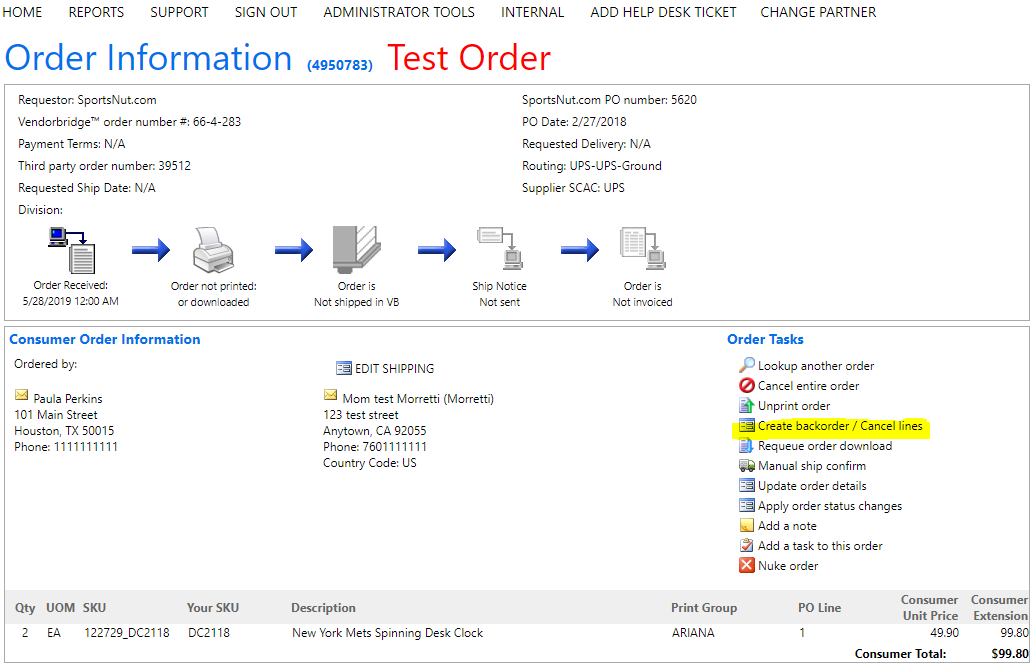Click the Apply order status changes link
Image resolution: width=1034 pixels, height=663 pixels.
pyautogui.click(x=830, y=506)
